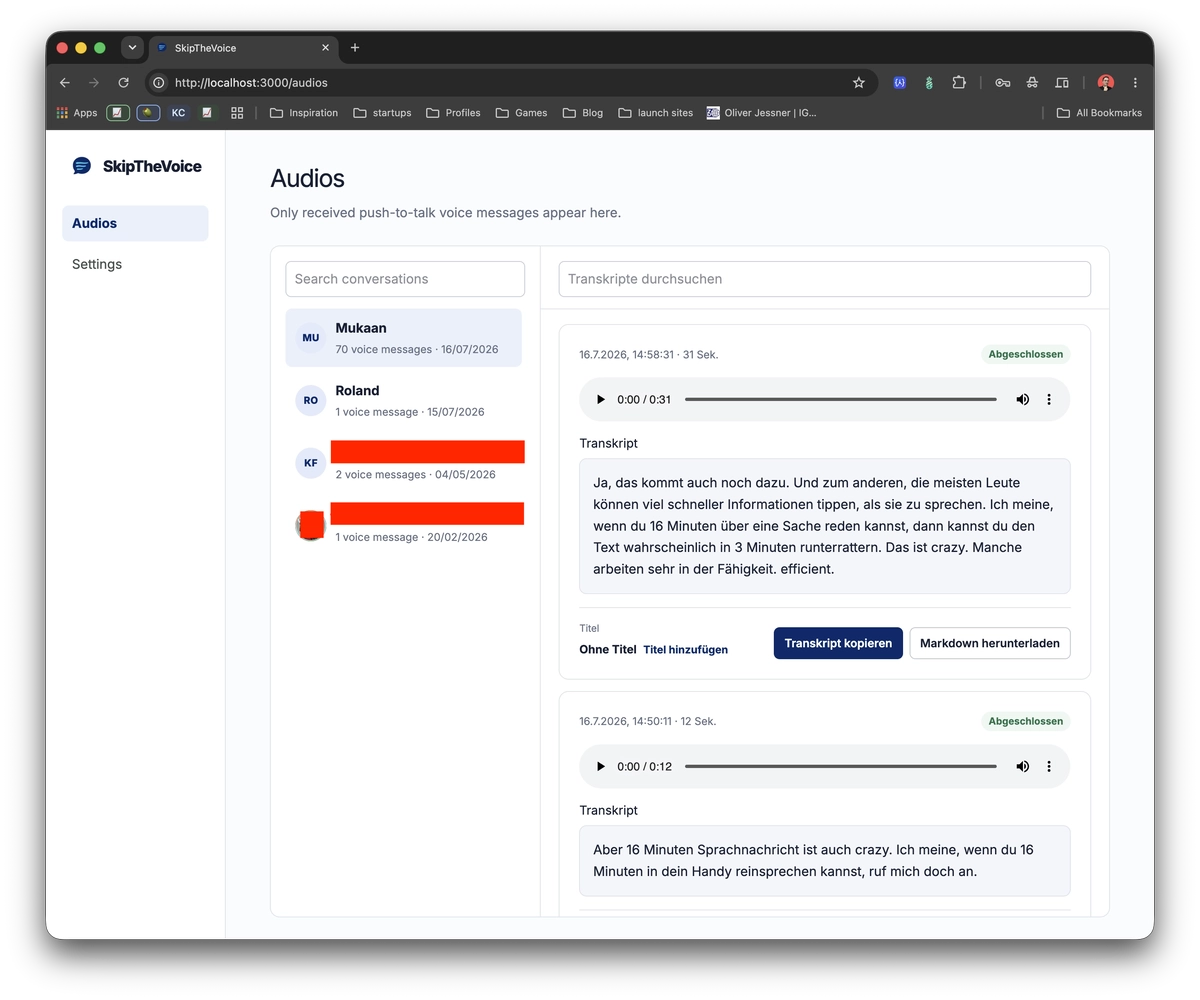Click the blue braces extension icon
The width and height of the screenshot is (1200, 1000).
click(899, 83)
